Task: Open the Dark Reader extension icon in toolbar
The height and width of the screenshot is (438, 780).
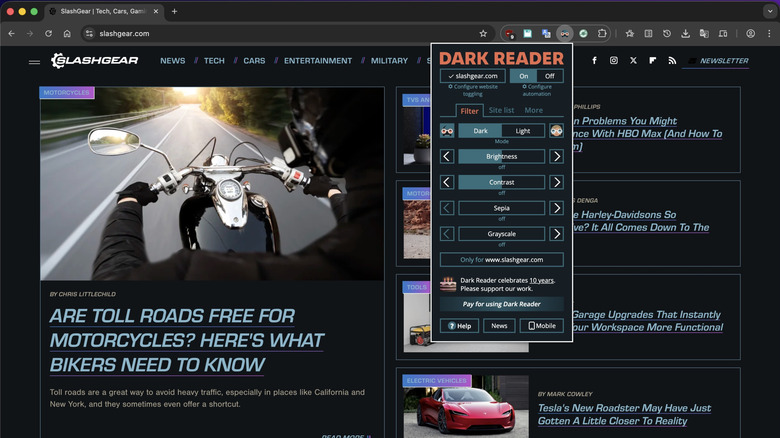Action: [x=565, y=34]
